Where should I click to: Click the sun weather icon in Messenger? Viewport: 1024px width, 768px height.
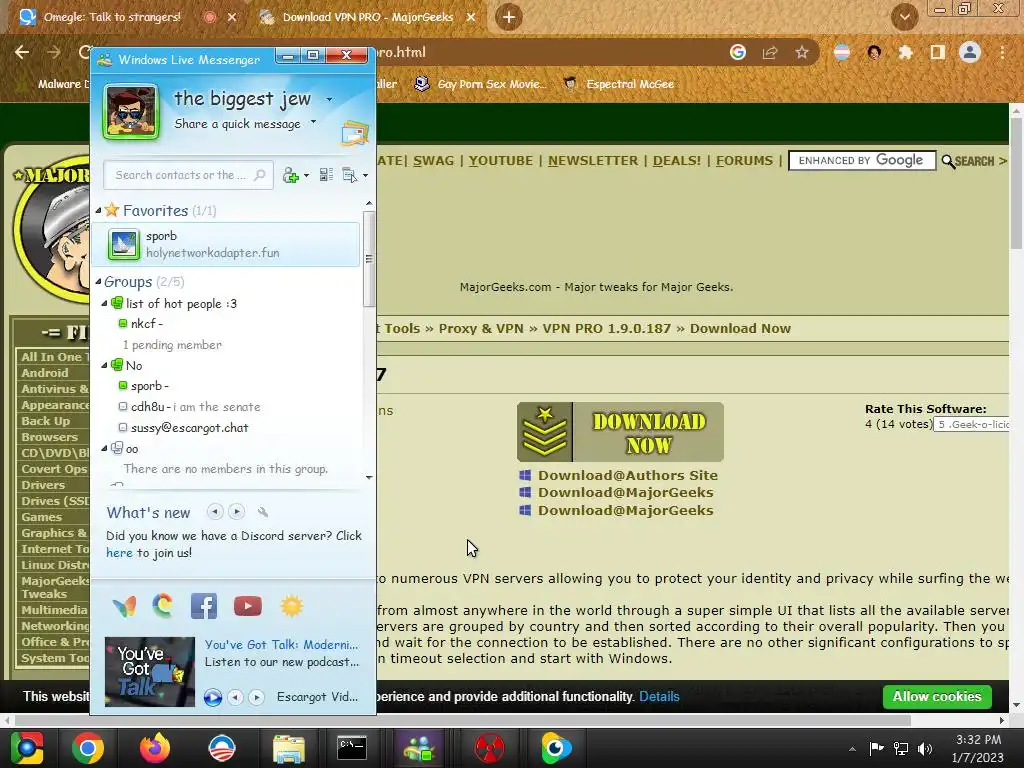291,606
